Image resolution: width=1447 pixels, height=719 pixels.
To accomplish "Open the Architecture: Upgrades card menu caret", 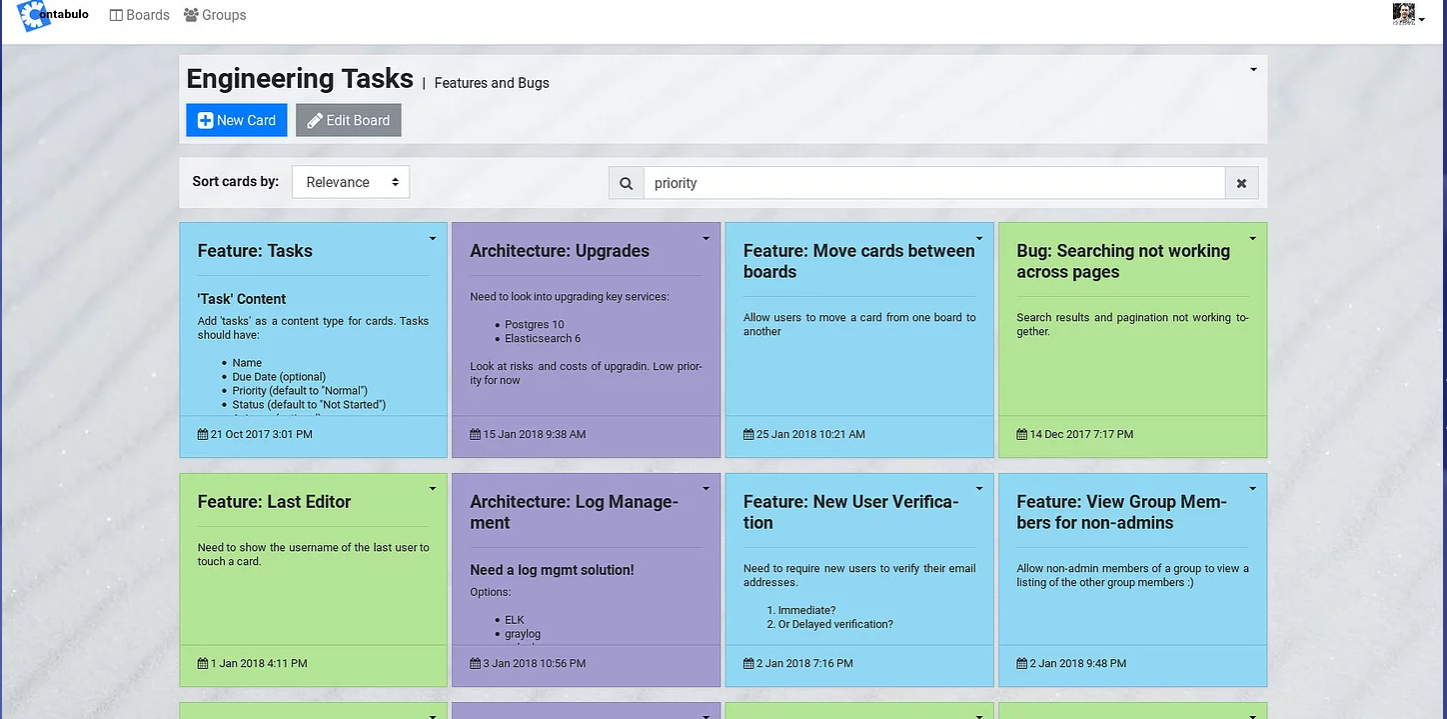I will (706, 239).
